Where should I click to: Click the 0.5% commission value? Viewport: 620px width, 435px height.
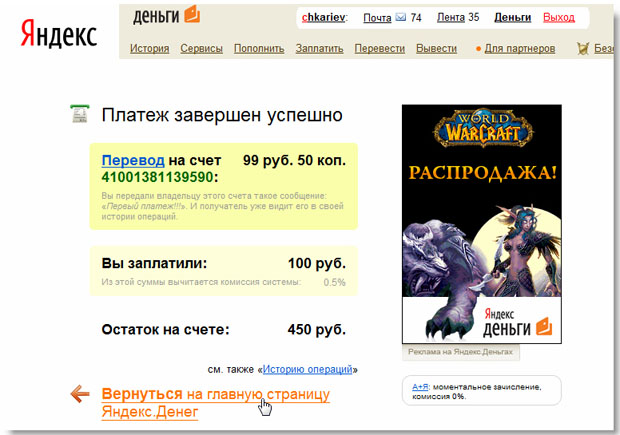point(335,282)
